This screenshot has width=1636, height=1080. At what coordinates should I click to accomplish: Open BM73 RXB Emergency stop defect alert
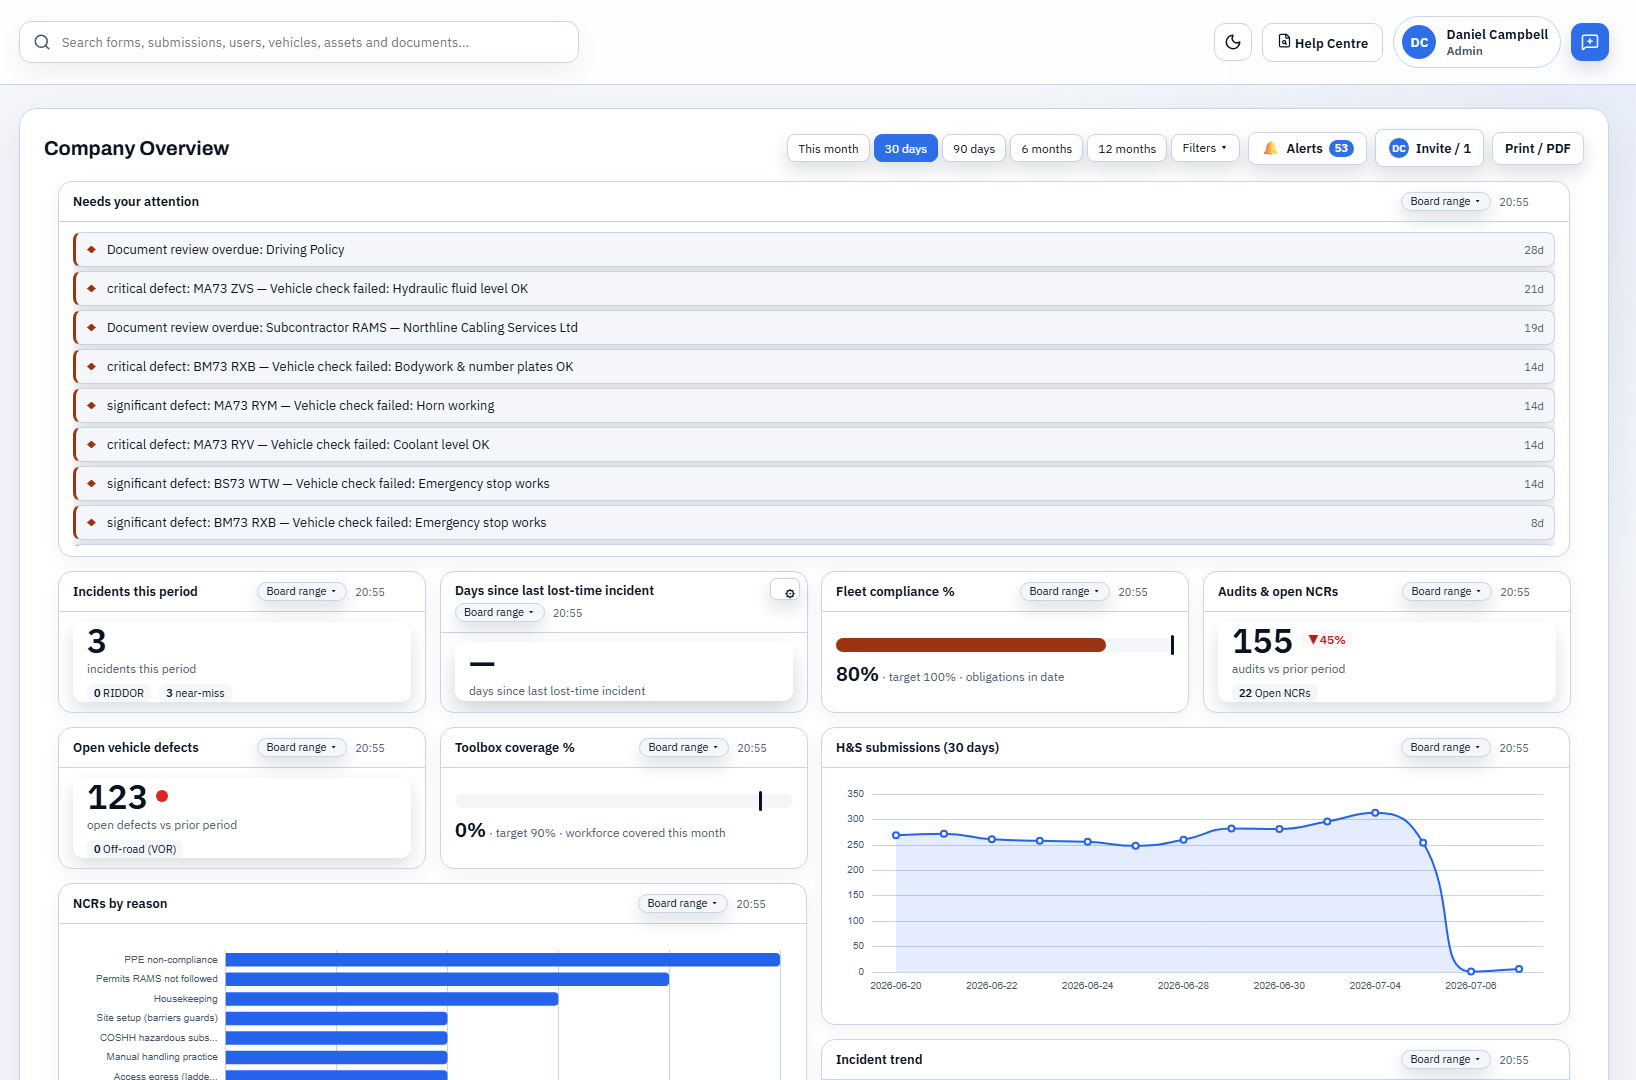pyautogui.click(x=814, y=522)
